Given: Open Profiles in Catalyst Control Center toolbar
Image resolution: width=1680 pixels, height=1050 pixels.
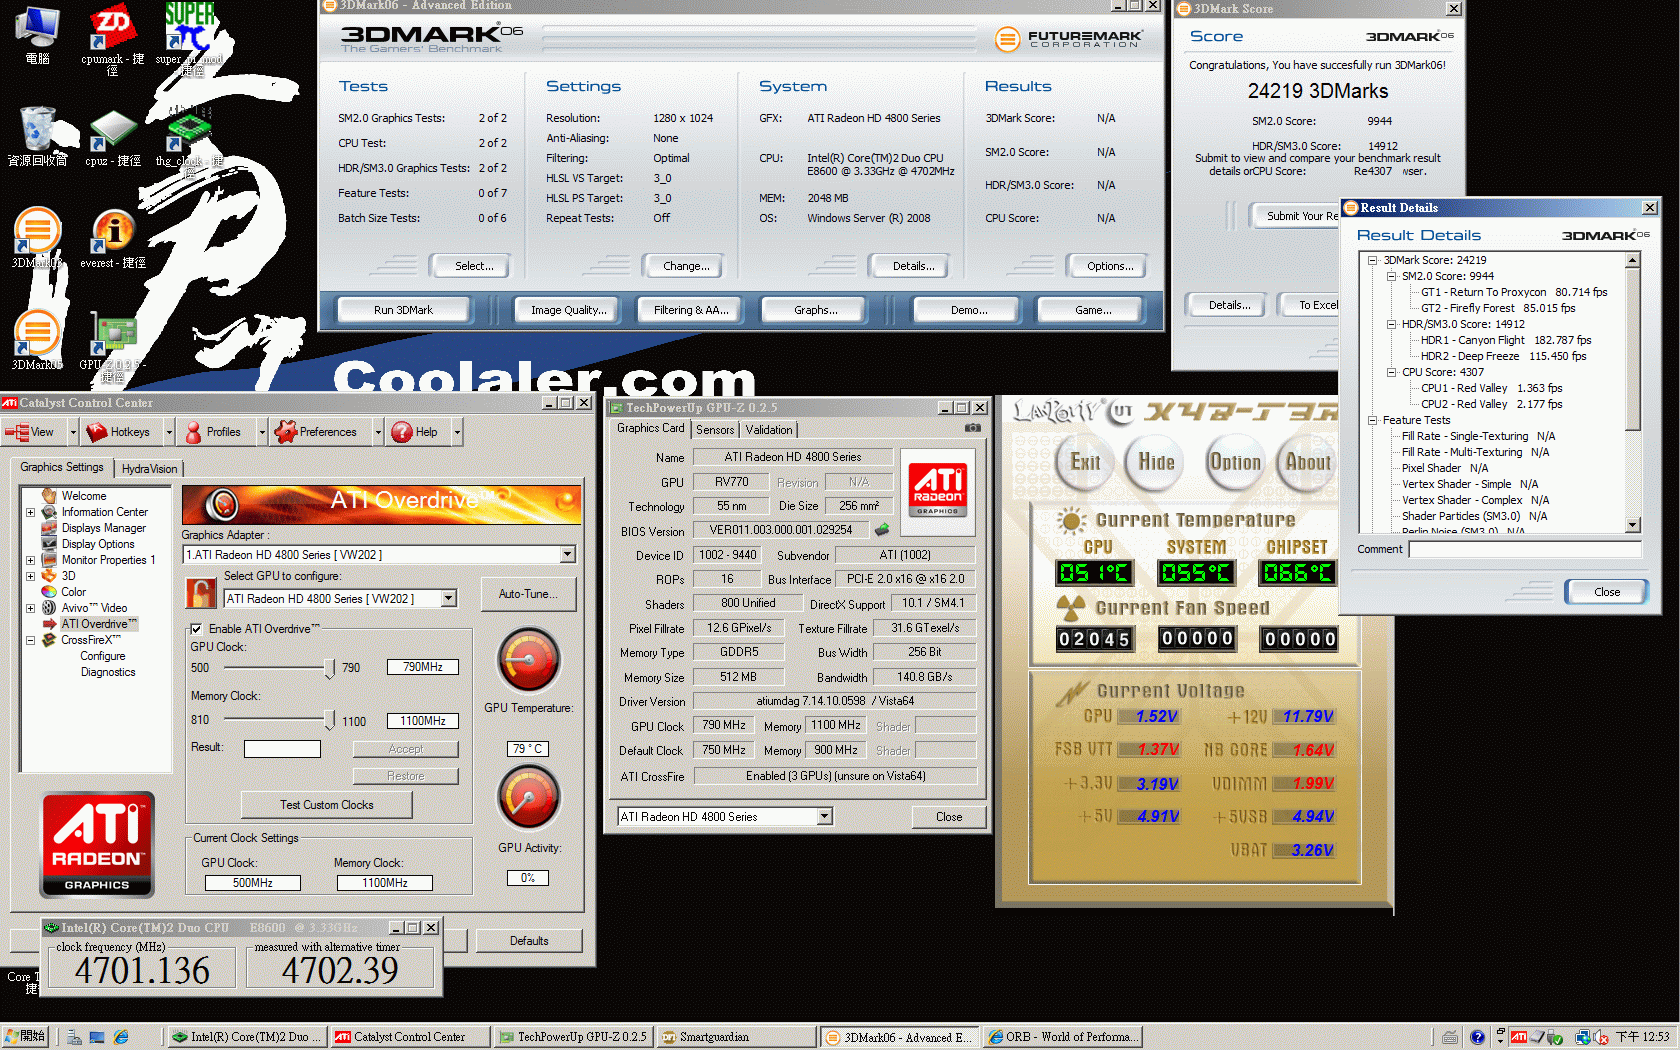Looking at the screenshot, I should tap(214, 432).
